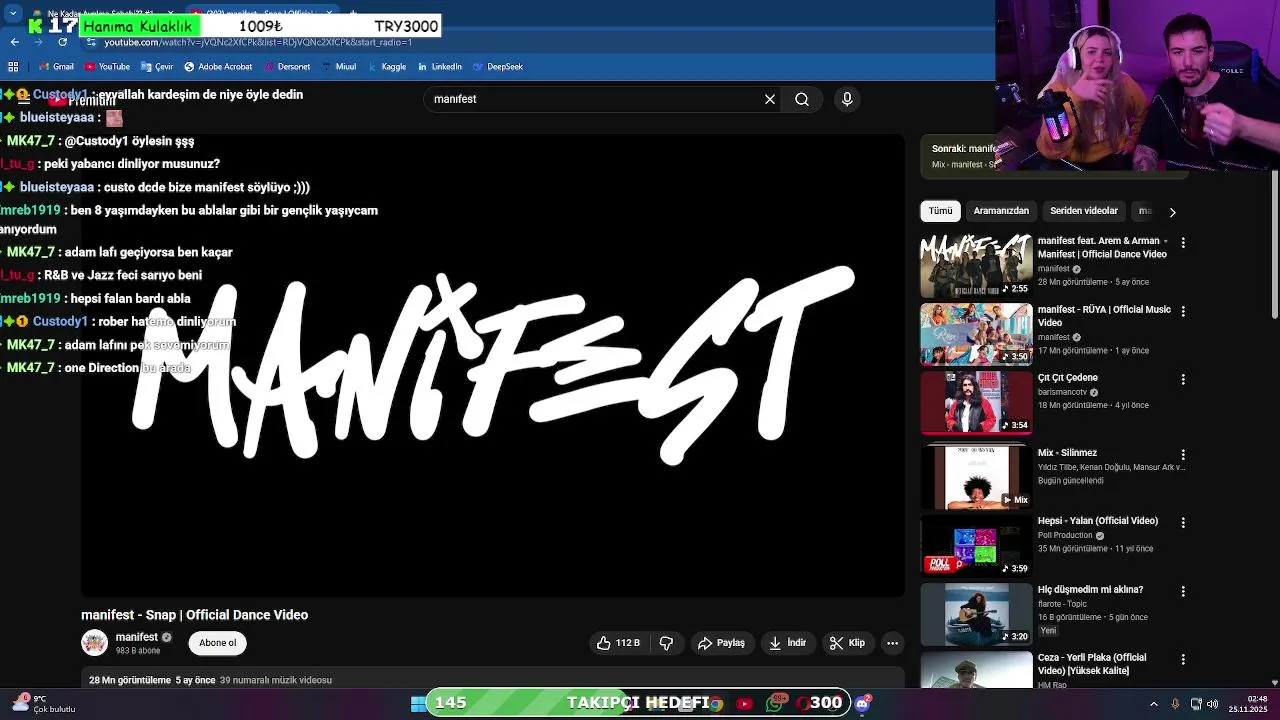Select the Seriden videolar filter chip
Viewport: 1280px width, 720px height.
[1084, 211]
